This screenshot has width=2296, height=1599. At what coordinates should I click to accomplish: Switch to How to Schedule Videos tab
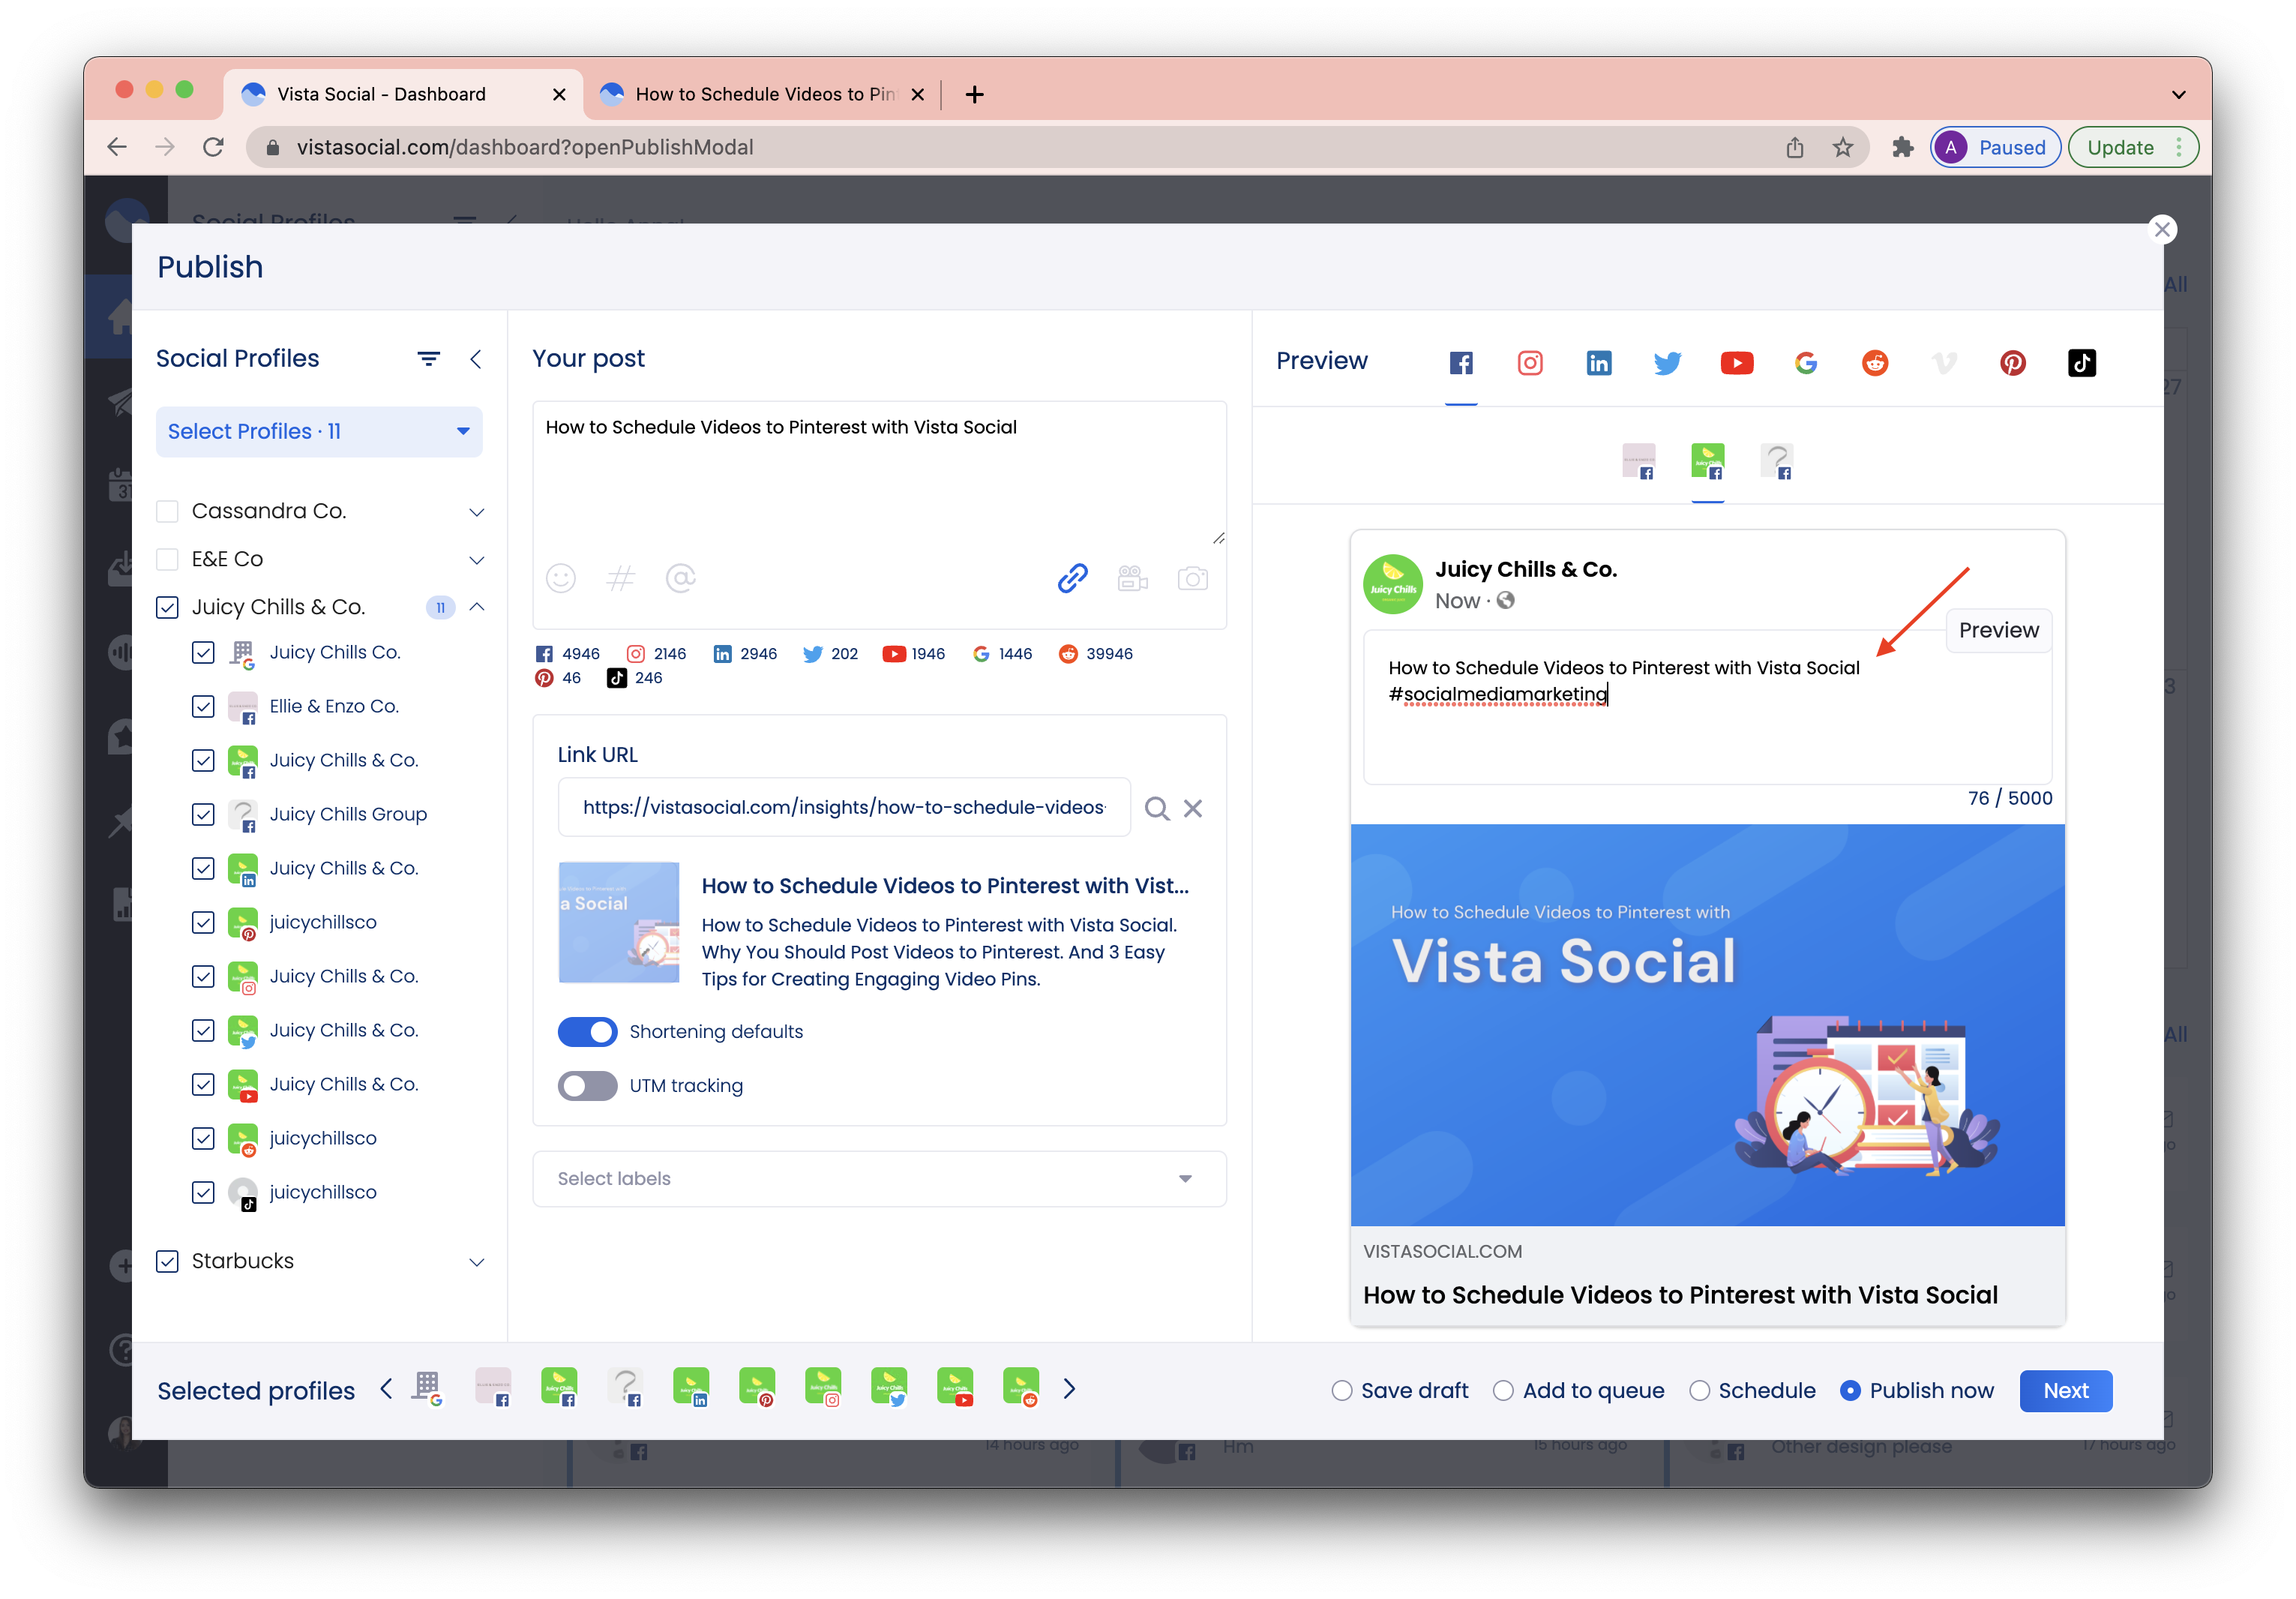764,94
